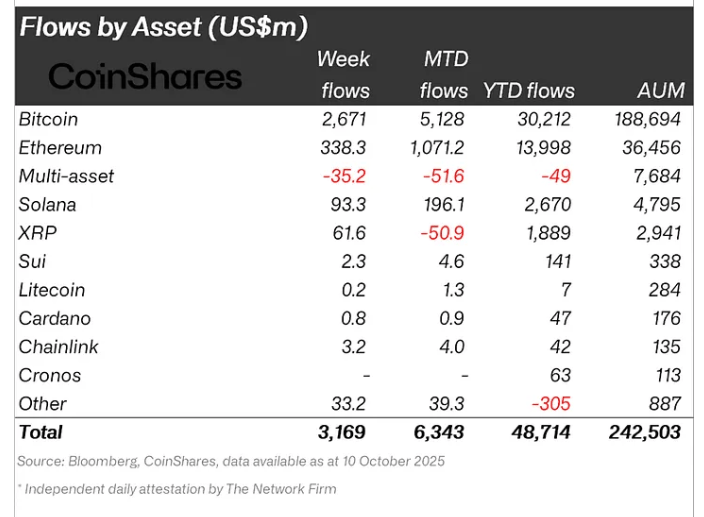Select Bitcoin's AUM value 188,694

[x=646, y=119]
